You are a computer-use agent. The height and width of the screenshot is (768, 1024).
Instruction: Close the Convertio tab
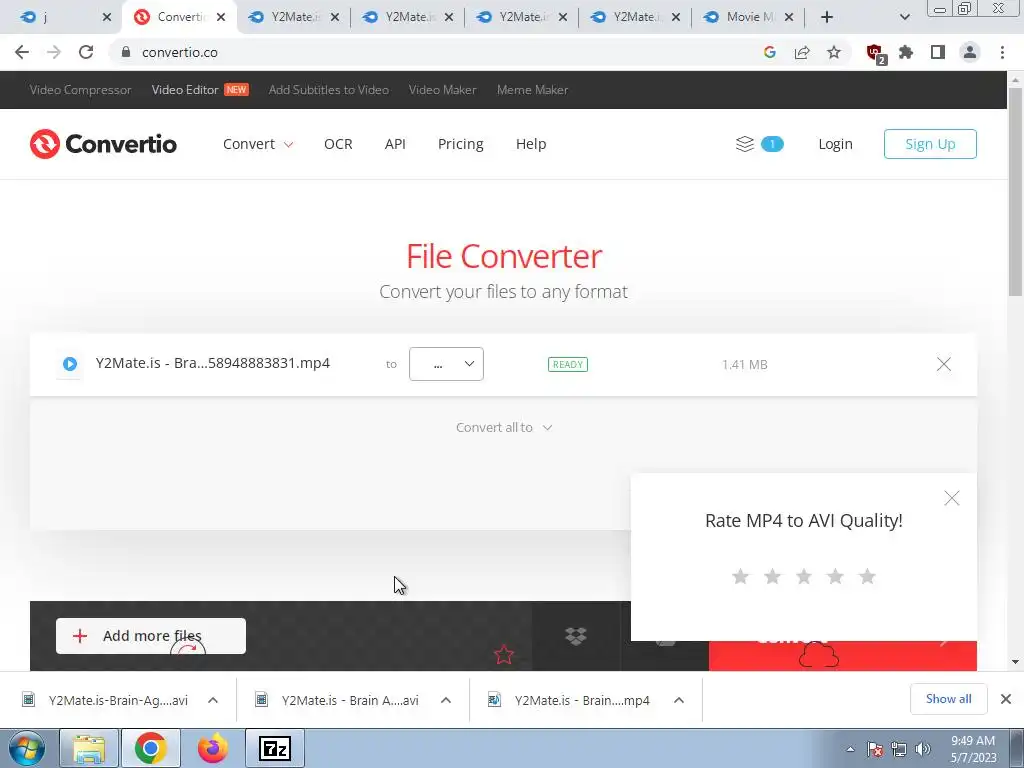(x=221, y=17)
